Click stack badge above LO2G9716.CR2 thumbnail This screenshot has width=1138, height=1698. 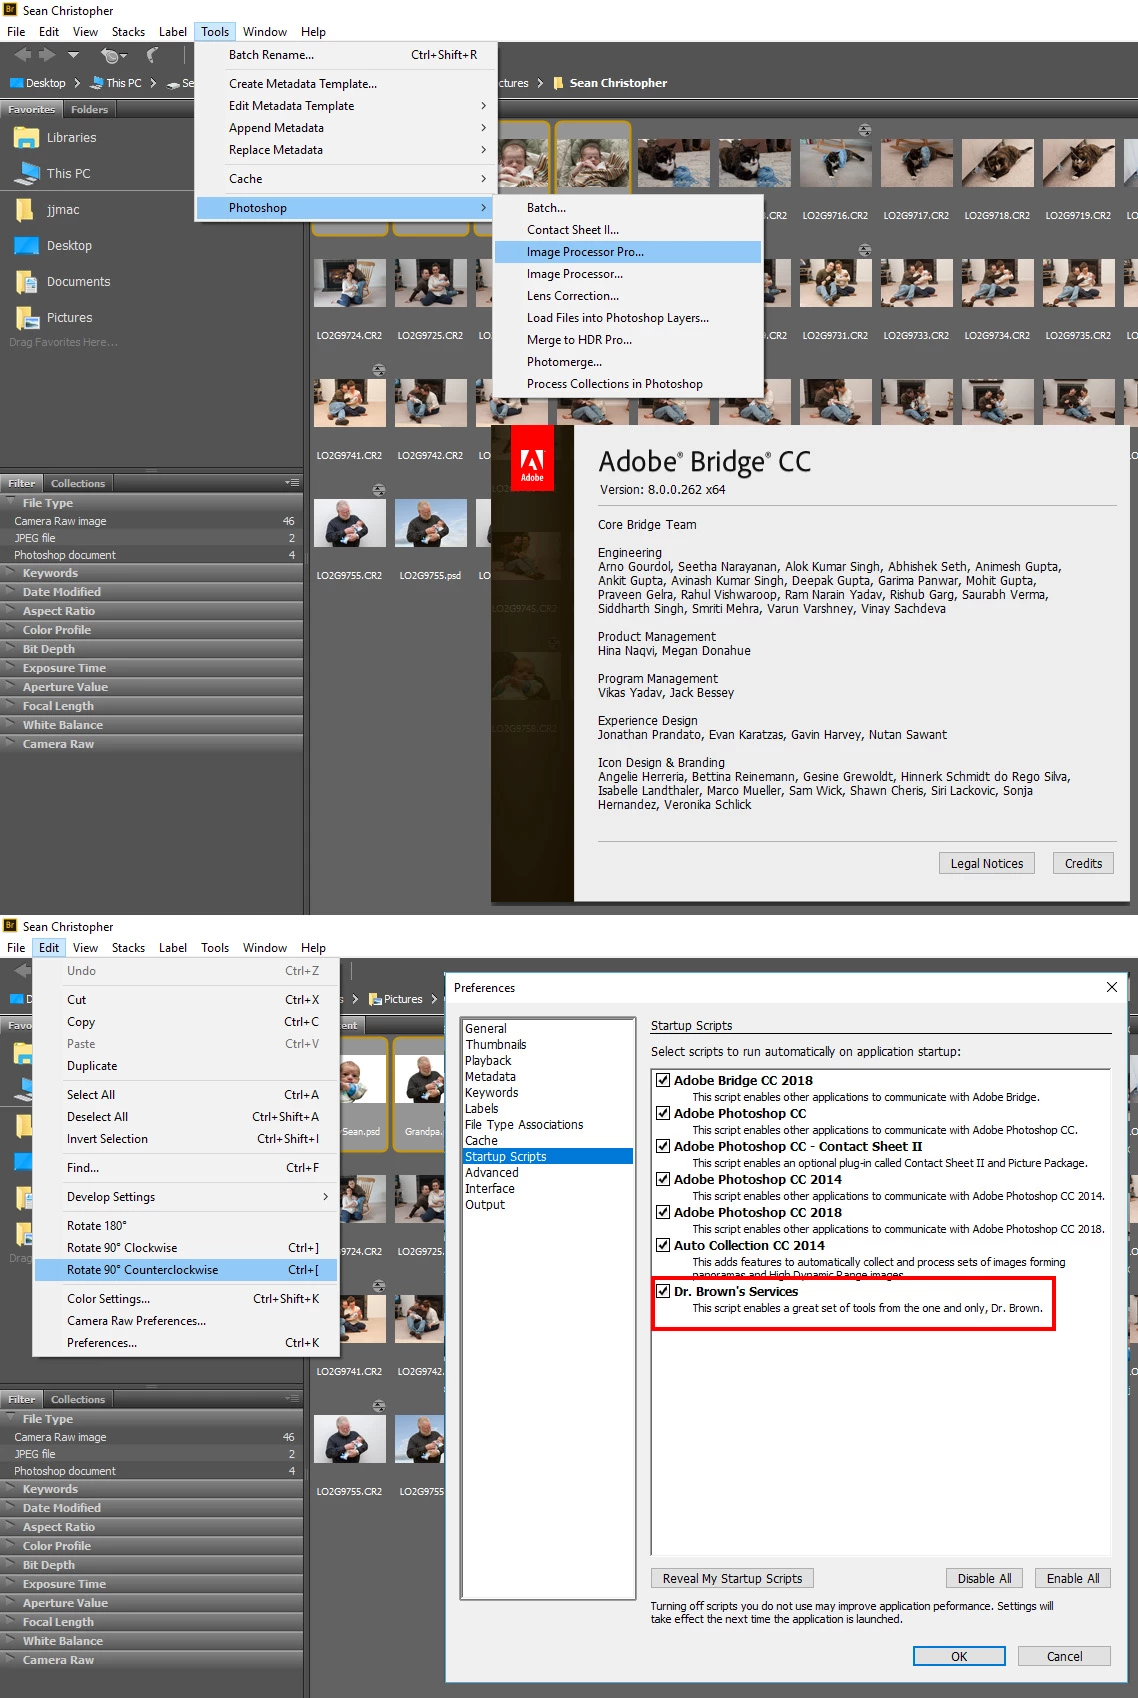coord(865,130)
